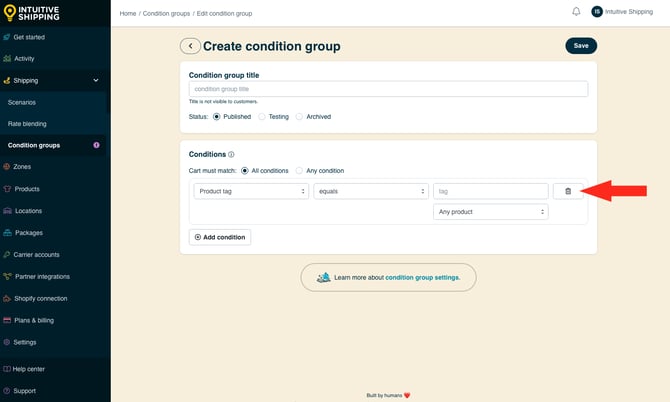Select the Testing status radio
The width and height of the screenshot is (670, 402).
pos(262,117)
